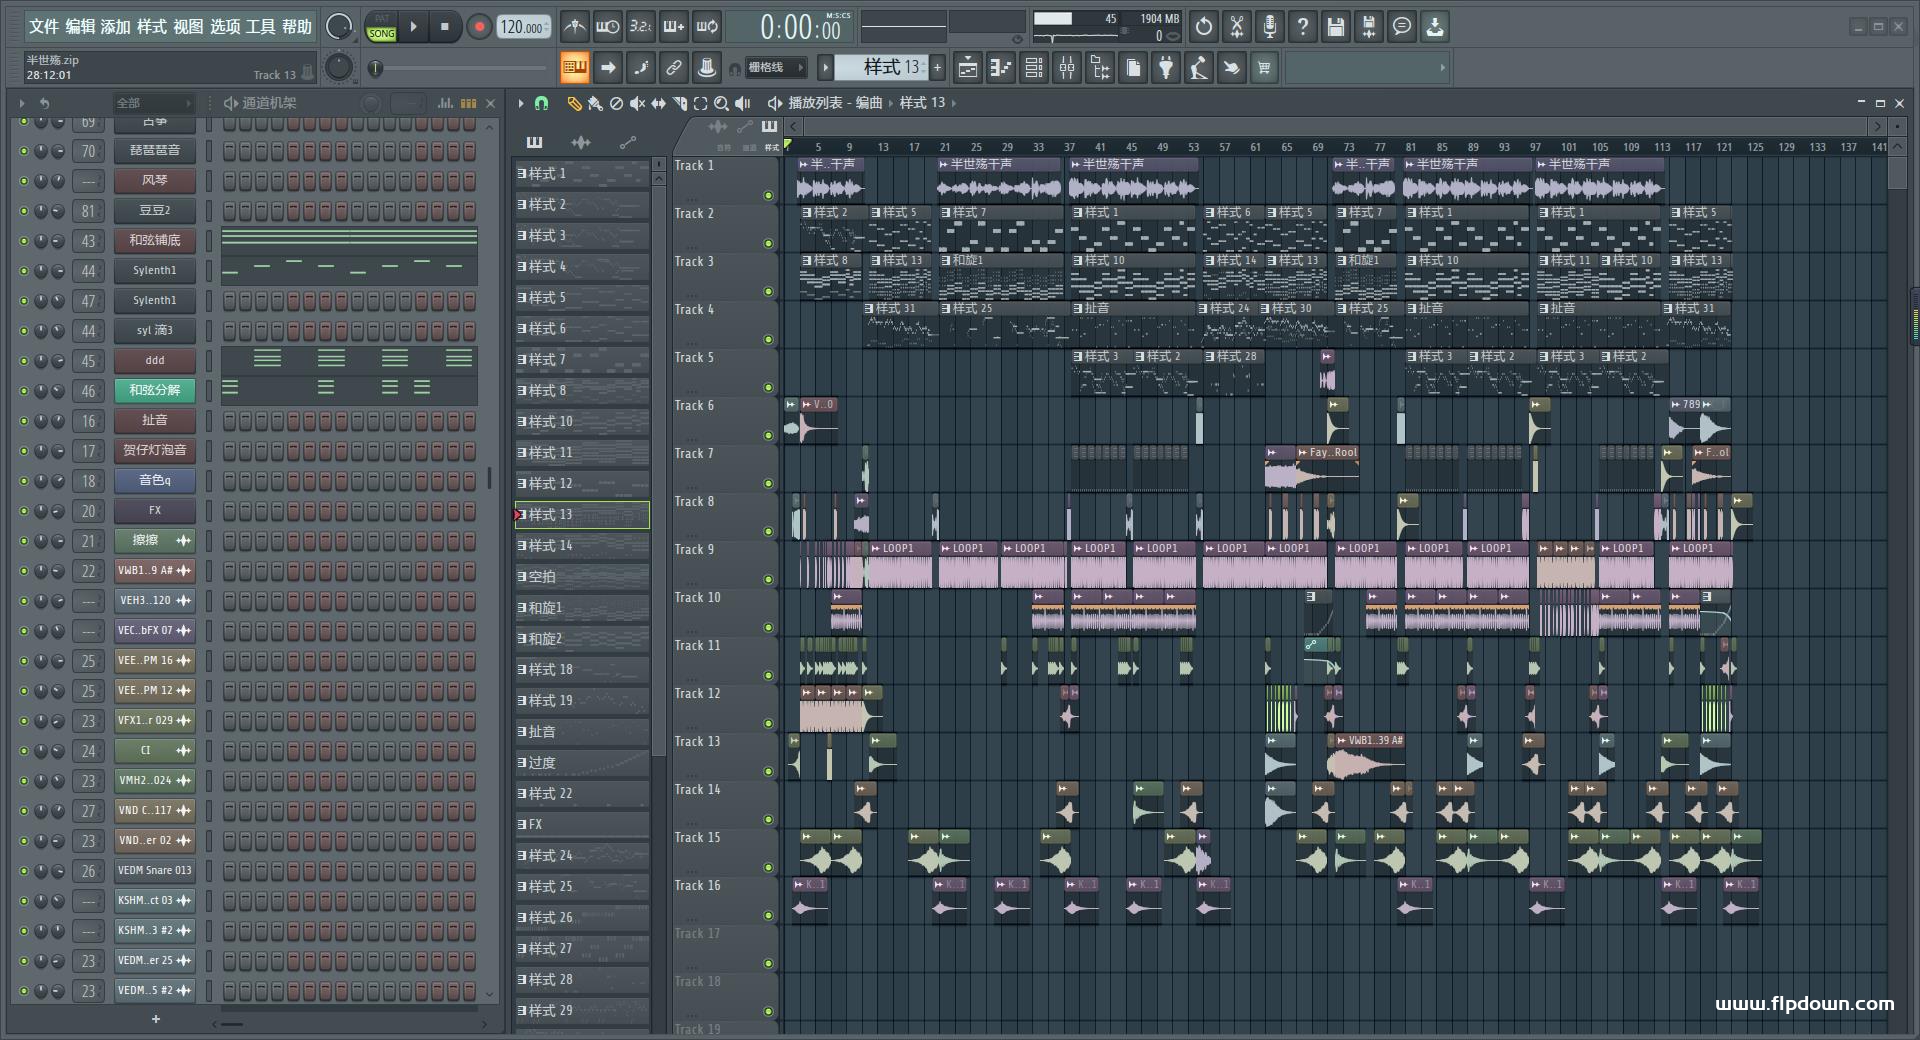
Task: Open the mixer view icon
Action: pos(1067,68)
